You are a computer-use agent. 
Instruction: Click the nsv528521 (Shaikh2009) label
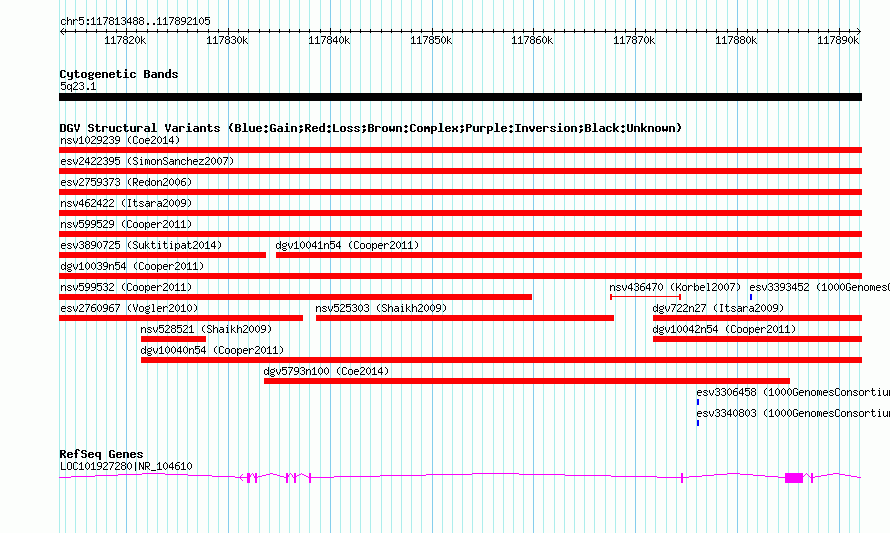pos(206,329)
